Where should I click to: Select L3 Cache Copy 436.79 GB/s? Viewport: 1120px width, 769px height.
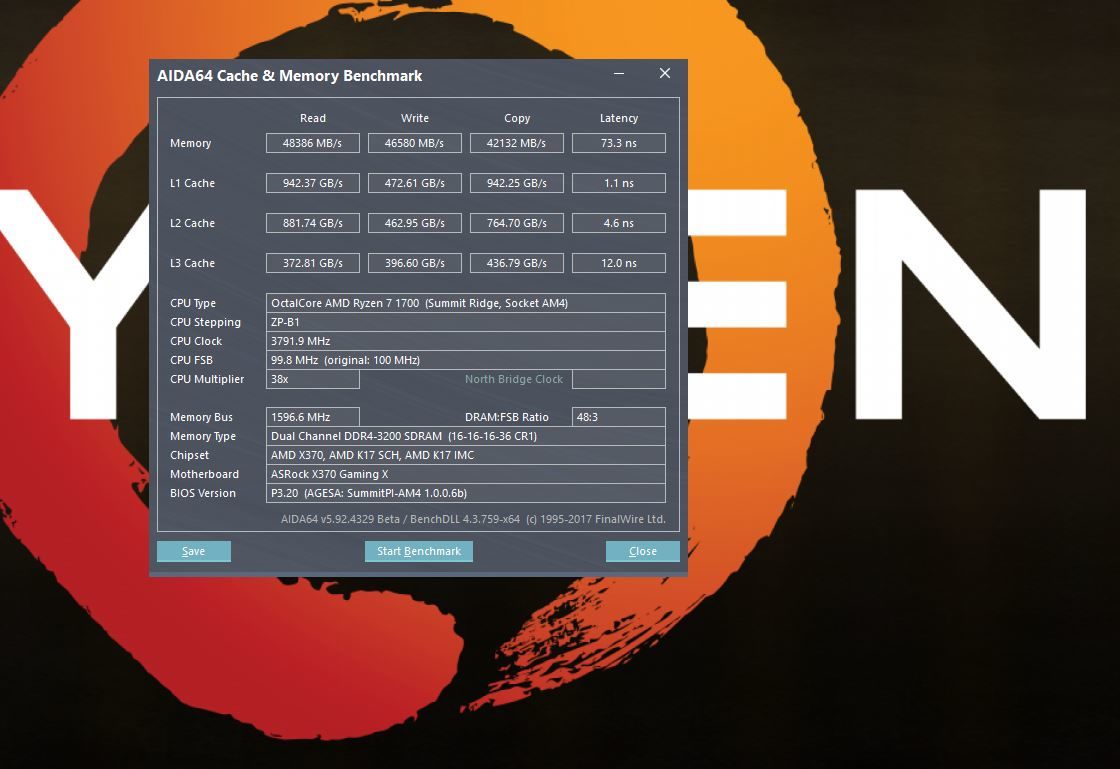point(517,263)
